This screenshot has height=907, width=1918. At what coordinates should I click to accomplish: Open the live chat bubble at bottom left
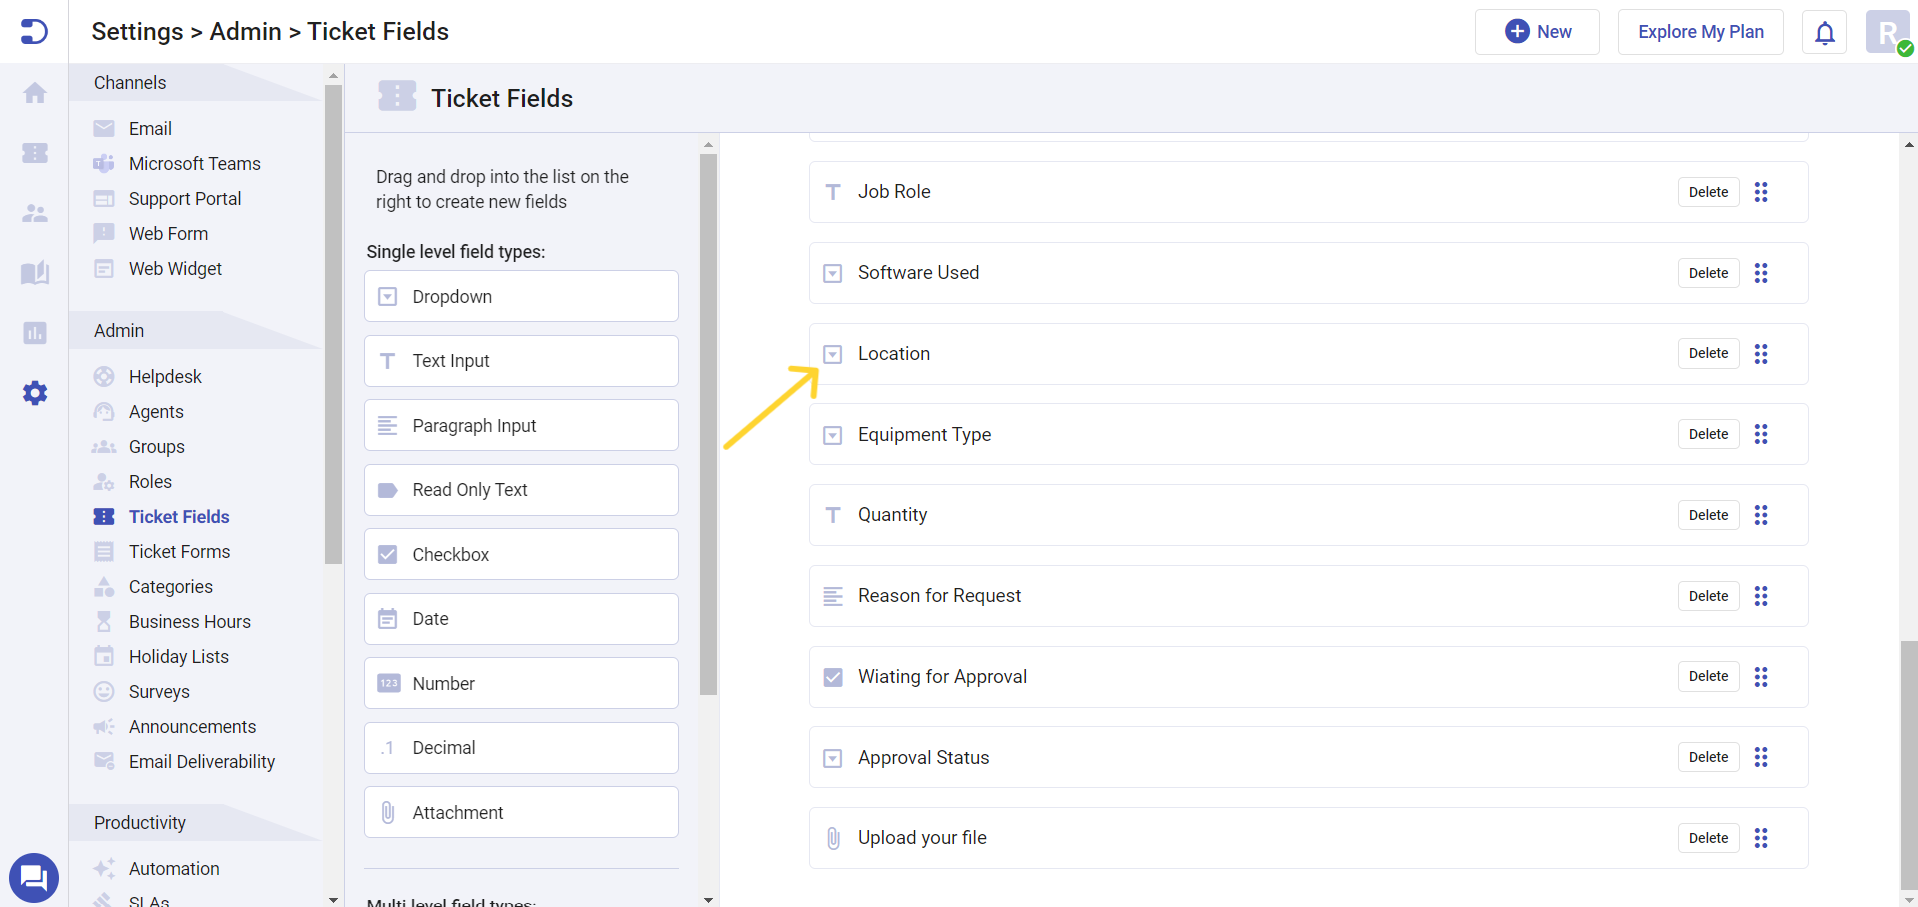[34, 877]
